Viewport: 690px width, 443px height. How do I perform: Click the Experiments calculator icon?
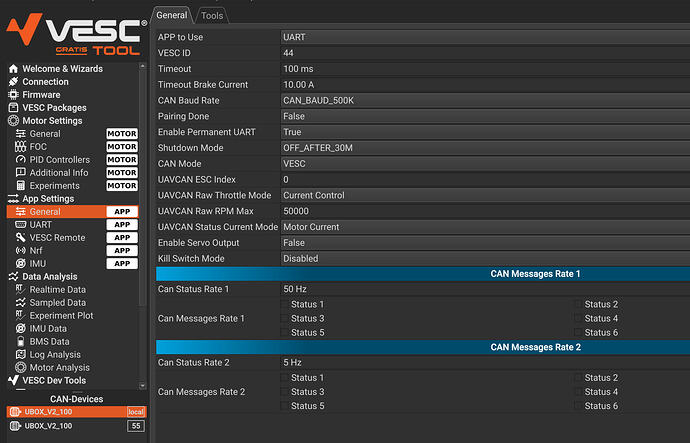tap(21, 186)
